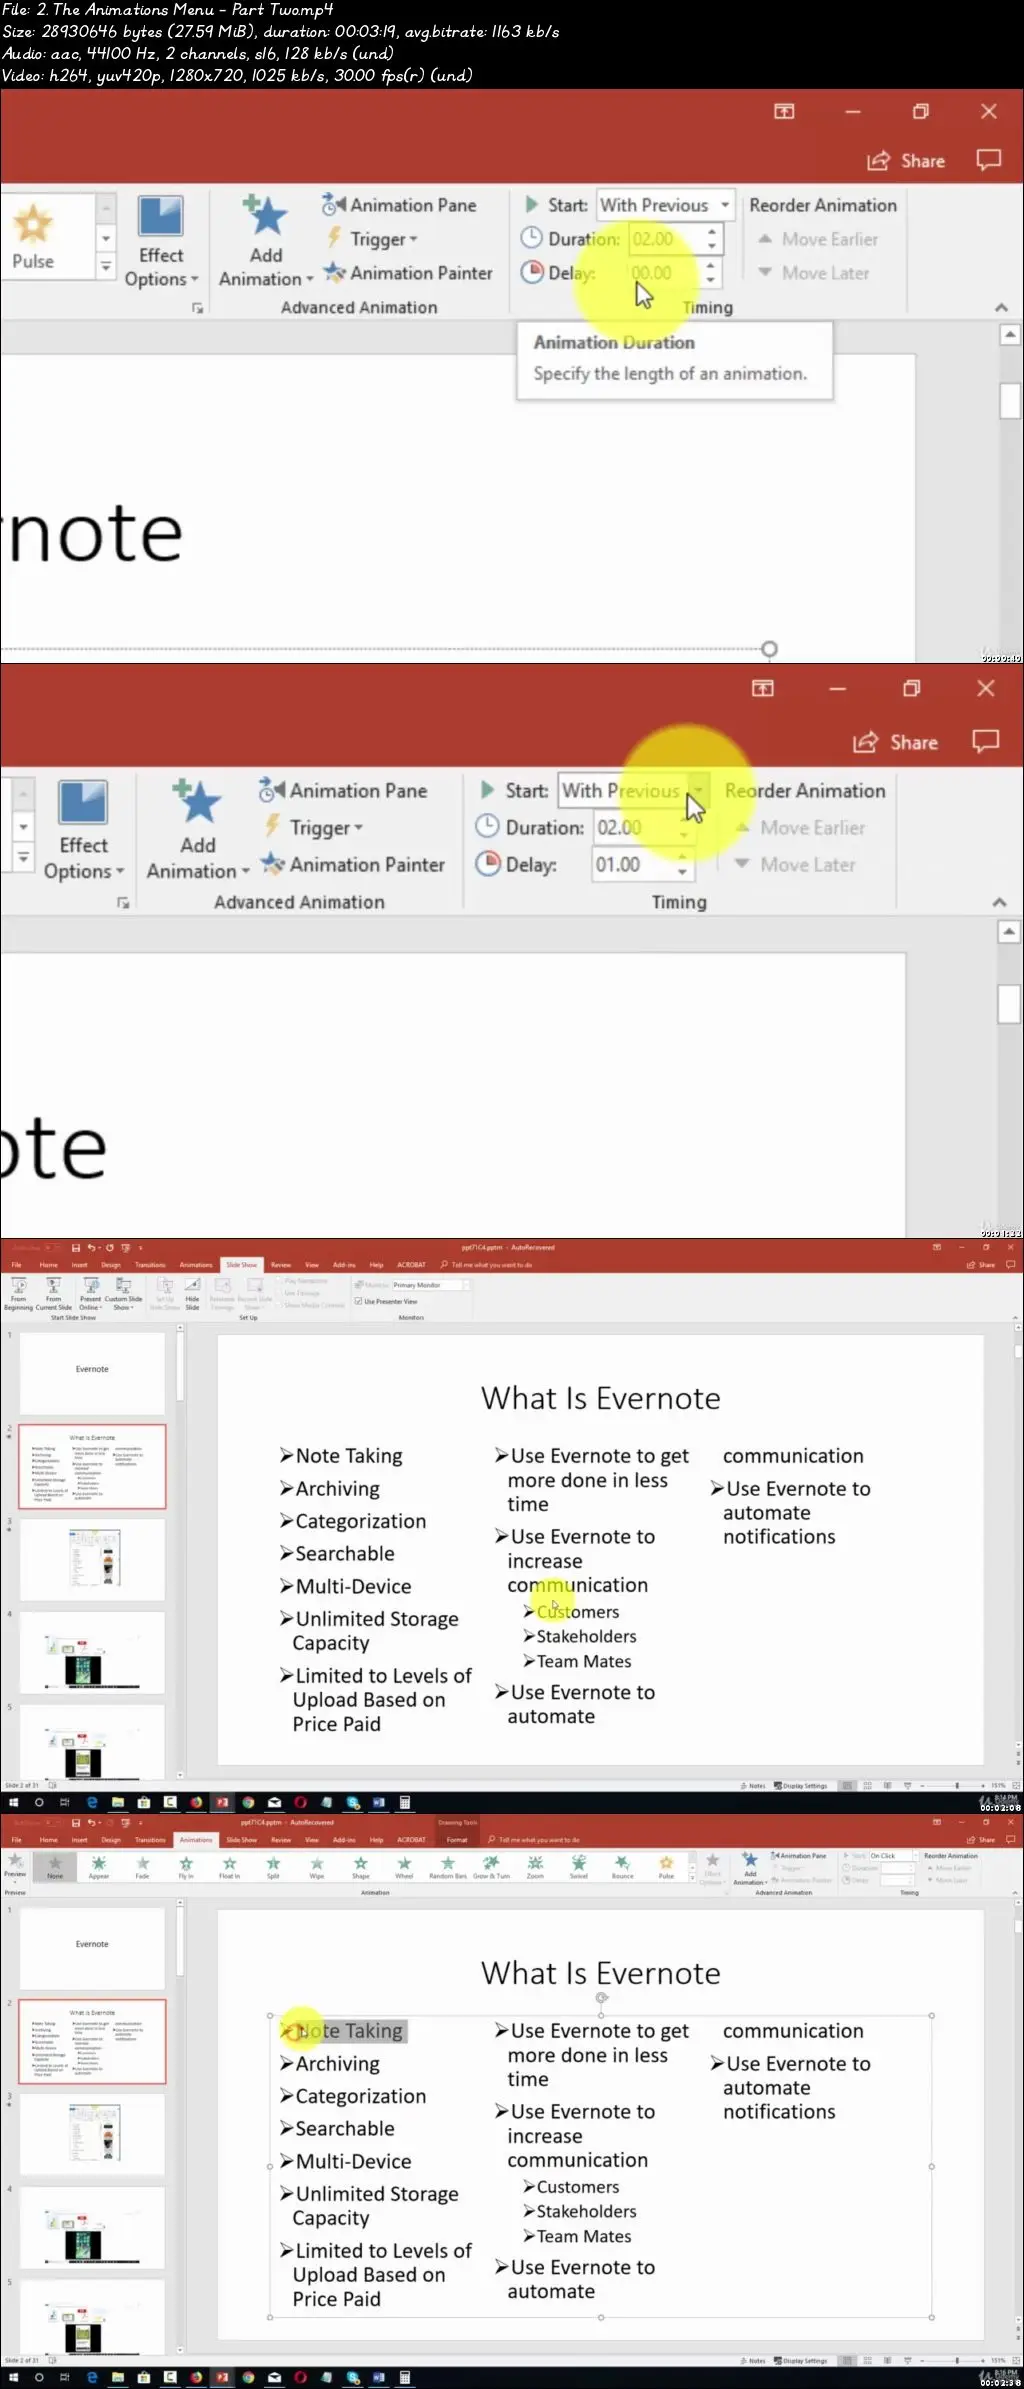Select the Wheel animation in the bottom frame
Viewport: 1024px width, 2389px height.
pyautogui.click(x=404, y=1867)
